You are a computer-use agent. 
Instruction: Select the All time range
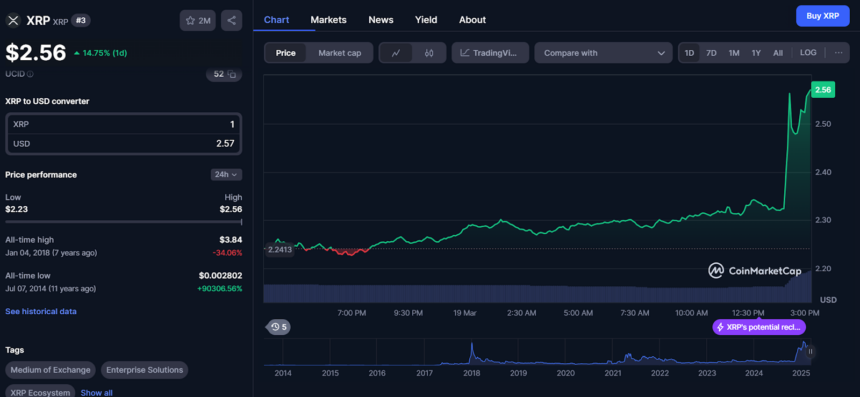pos(778,53)
